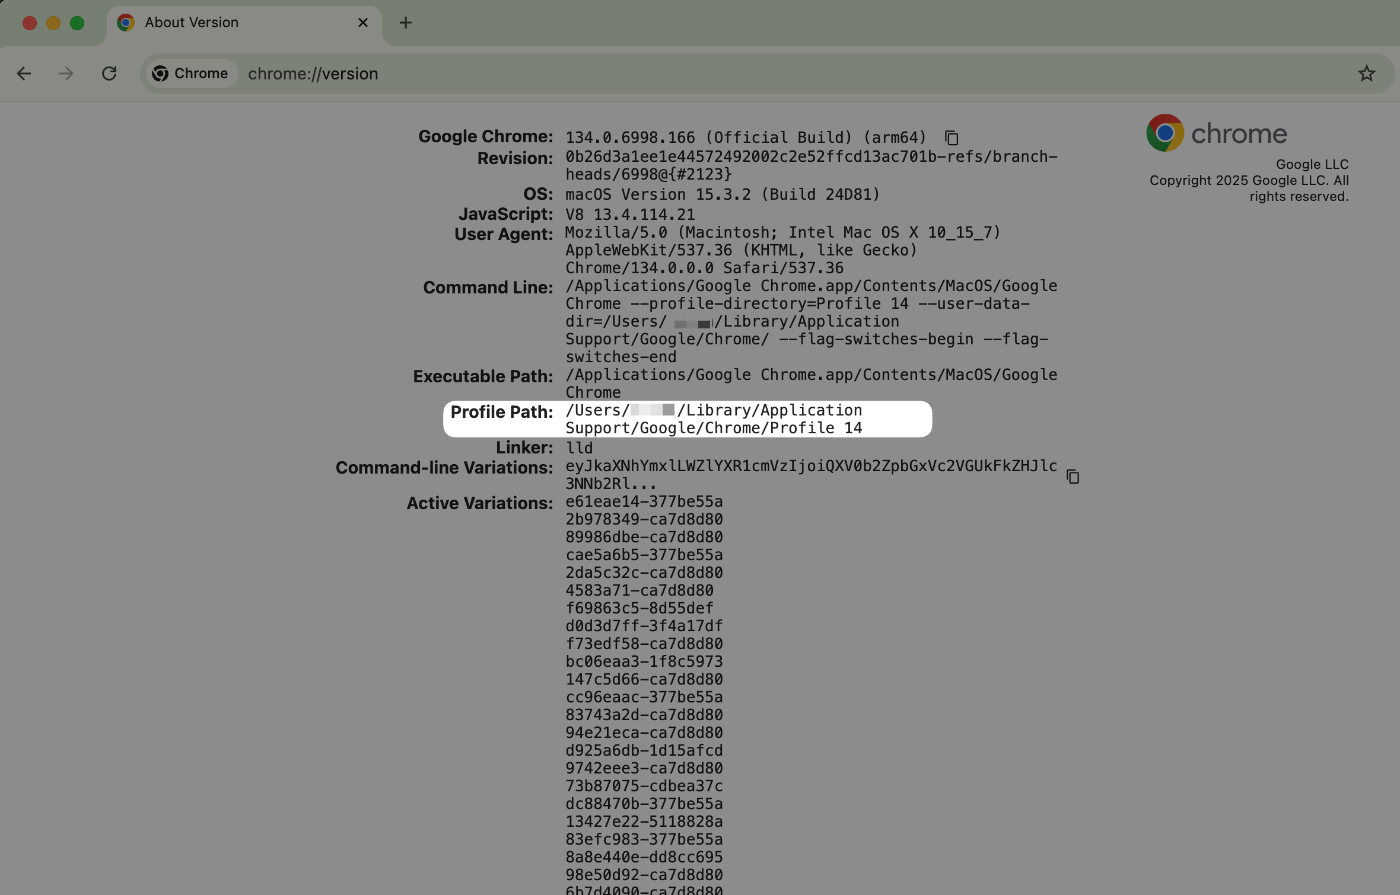Click the Chrome favicon in the tab
The width and height of the screenshot is (1400, 895).
click(x=125, y=22)
